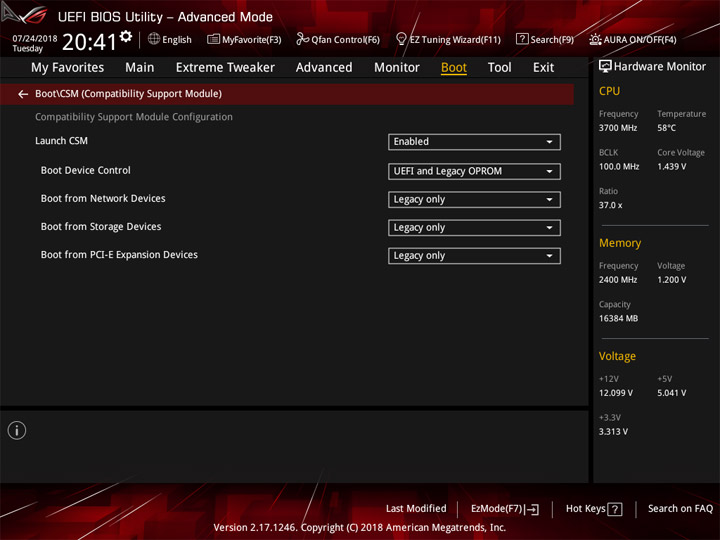Click the AURA ON/OFF(F4) label

(640, 40)
